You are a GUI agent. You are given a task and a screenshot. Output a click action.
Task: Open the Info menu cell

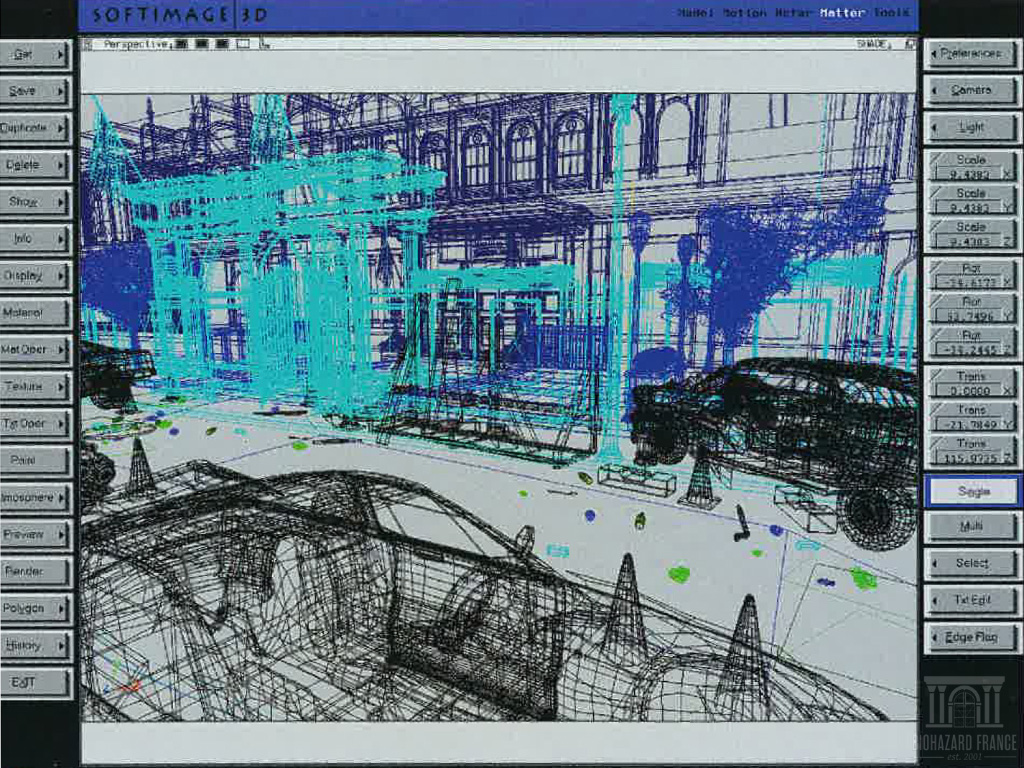point(35,239)
